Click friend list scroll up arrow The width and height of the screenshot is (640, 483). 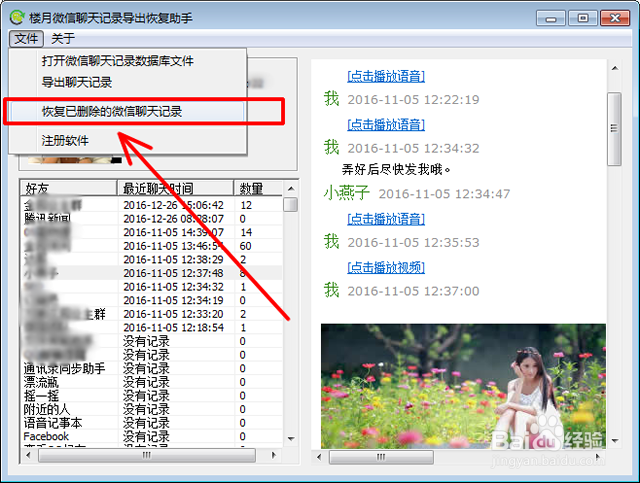(291, 188)
